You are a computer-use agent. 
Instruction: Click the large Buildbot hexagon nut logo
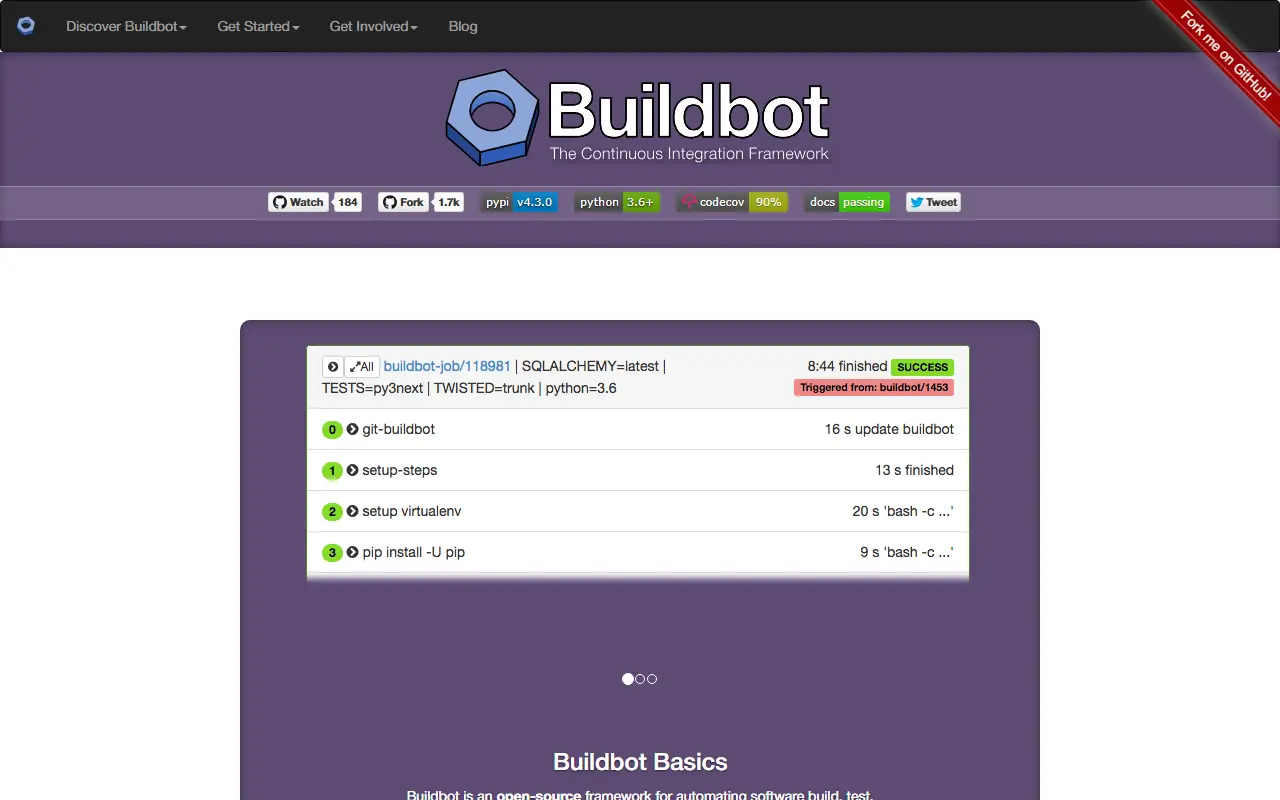point(492,117)
